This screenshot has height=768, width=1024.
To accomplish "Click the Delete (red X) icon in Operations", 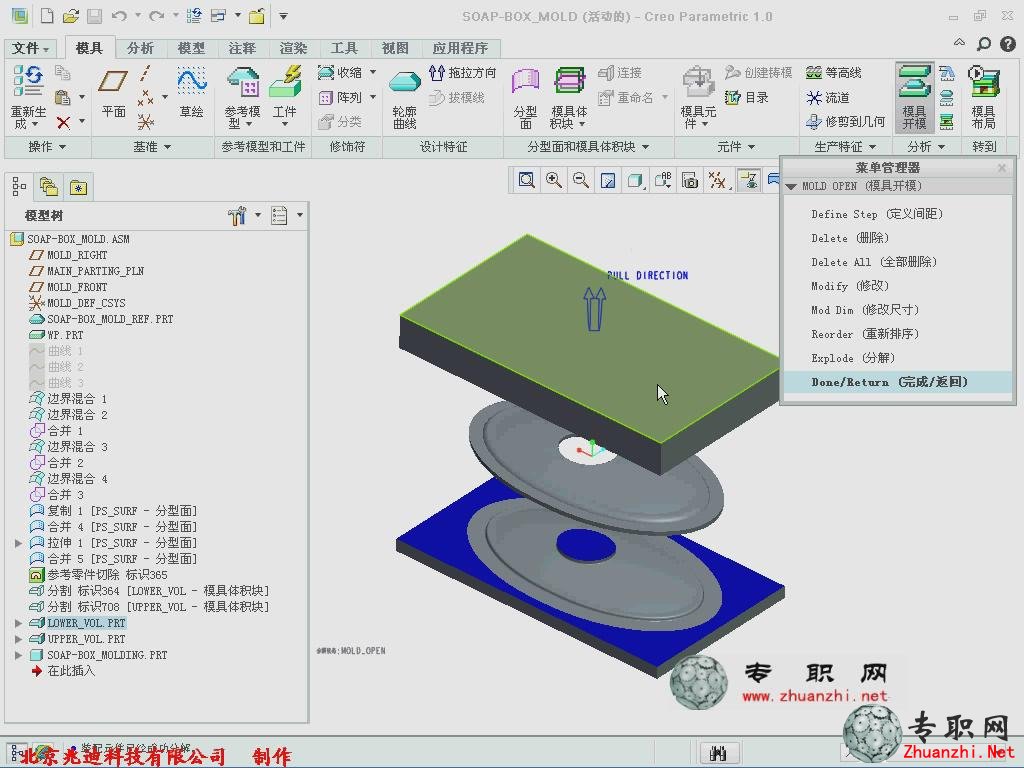I will pos(63,122).
